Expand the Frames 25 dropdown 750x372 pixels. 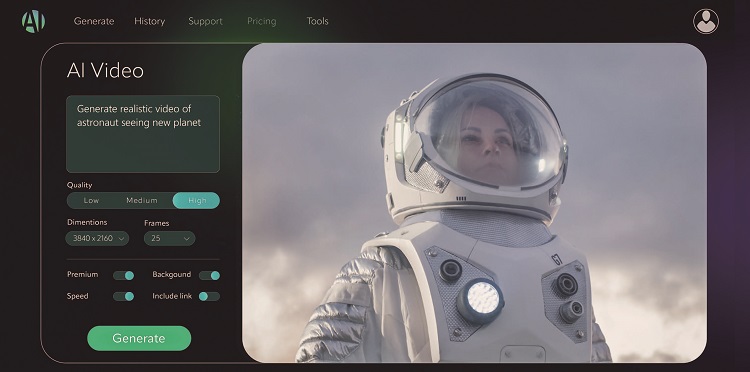(169, 238)
